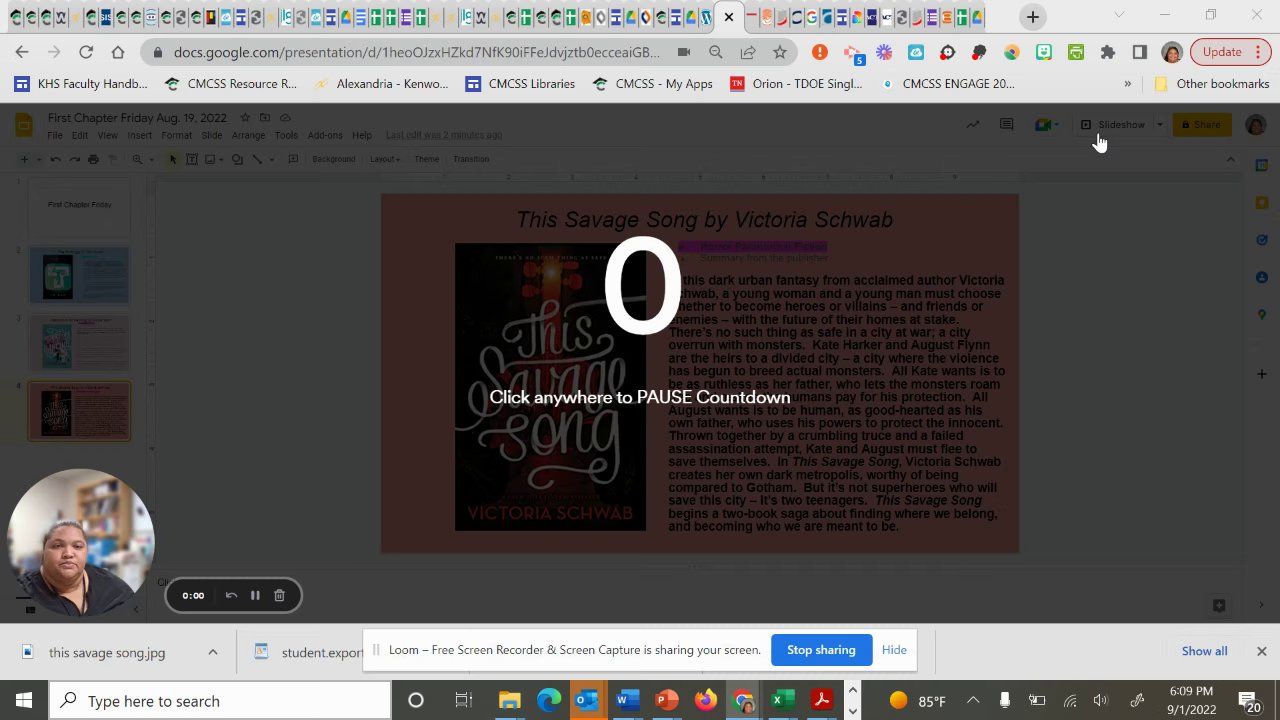Open Excel from the taskbar
Screen dimensions: 1280x720
tap(782, 701)
